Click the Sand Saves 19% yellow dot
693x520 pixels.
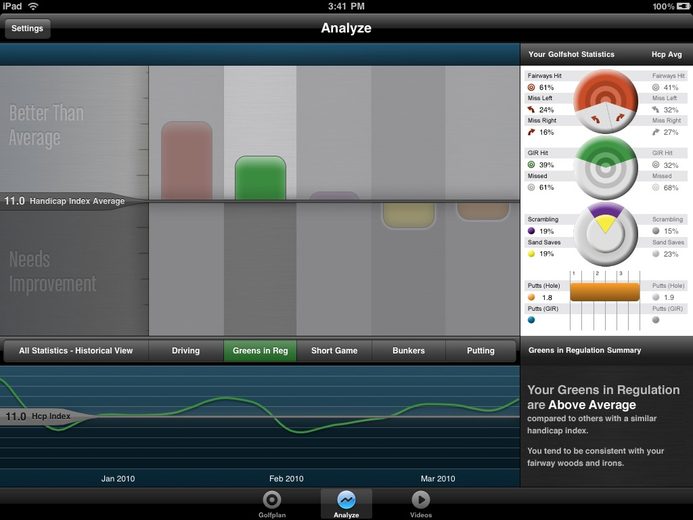[x=532, y=254]
